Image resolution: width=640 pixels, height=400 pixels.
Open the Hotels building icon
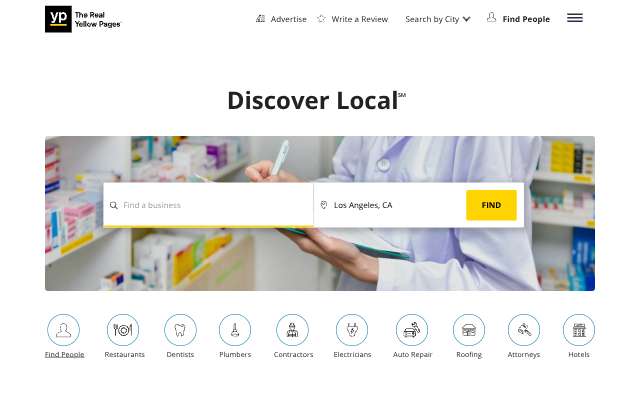(x=579, y=330)
